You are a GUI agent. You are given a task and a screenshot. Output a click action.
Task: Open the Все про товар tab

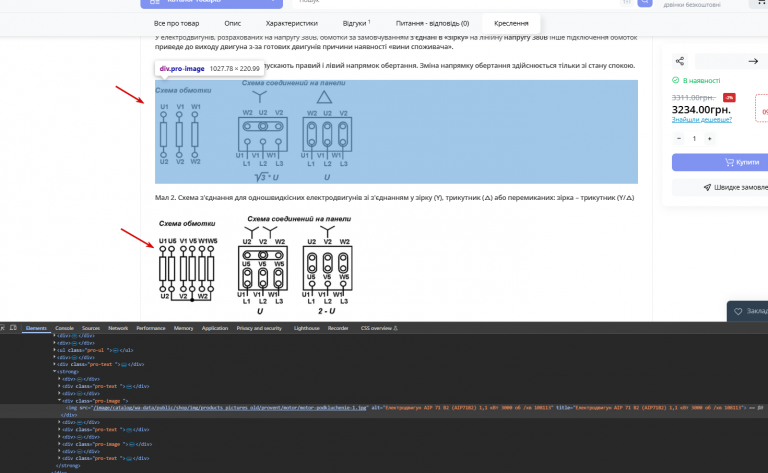click(176, 23)
